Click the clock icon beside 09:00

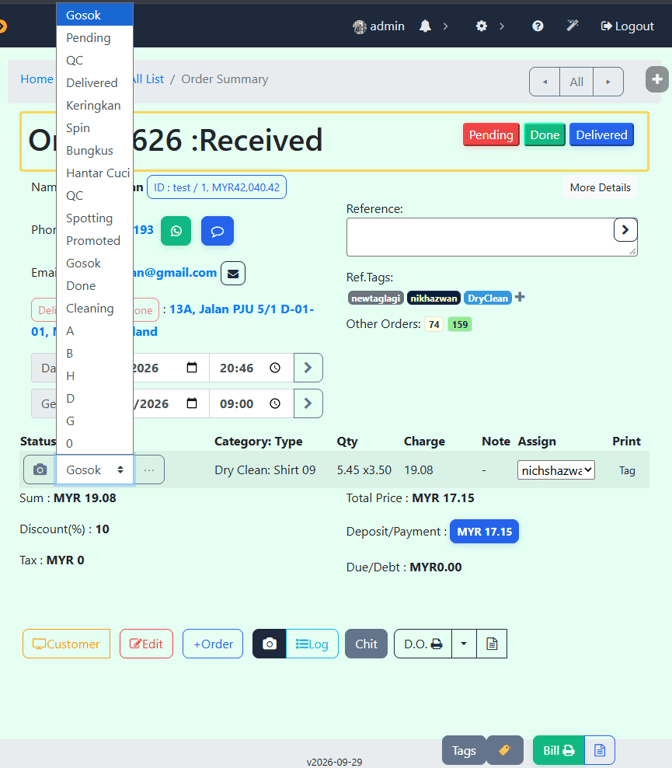(x=275, y=404)
